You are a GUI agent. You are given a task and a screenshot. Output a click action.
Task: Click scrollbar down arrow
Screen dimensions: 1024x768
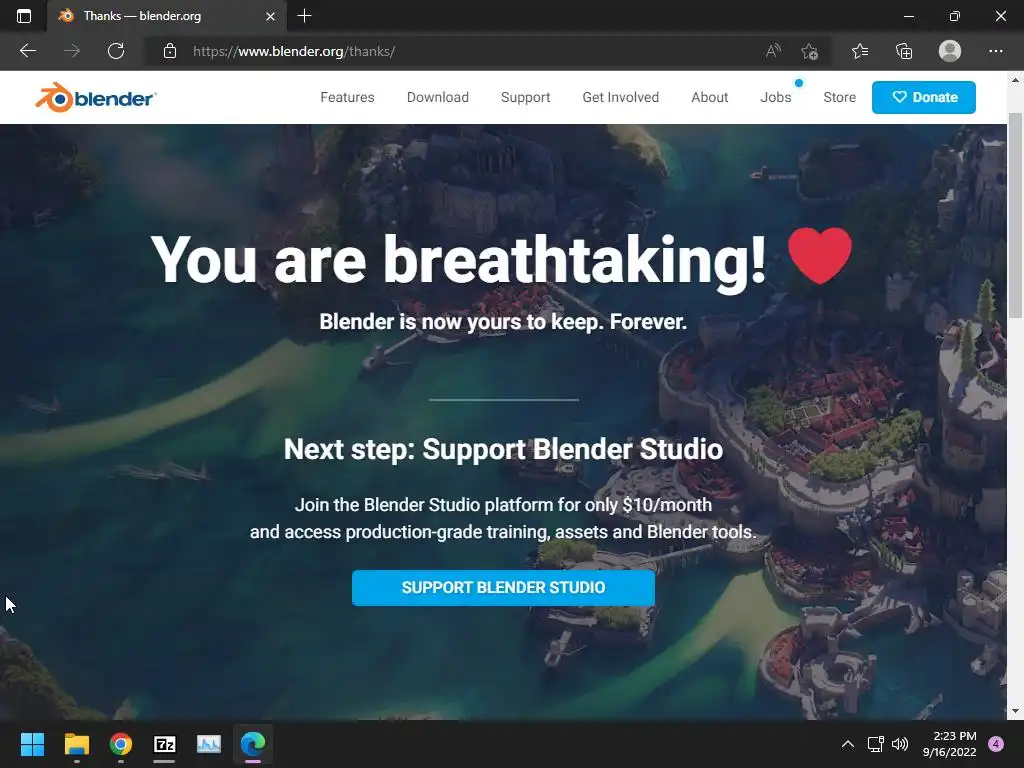[1015, 711]
